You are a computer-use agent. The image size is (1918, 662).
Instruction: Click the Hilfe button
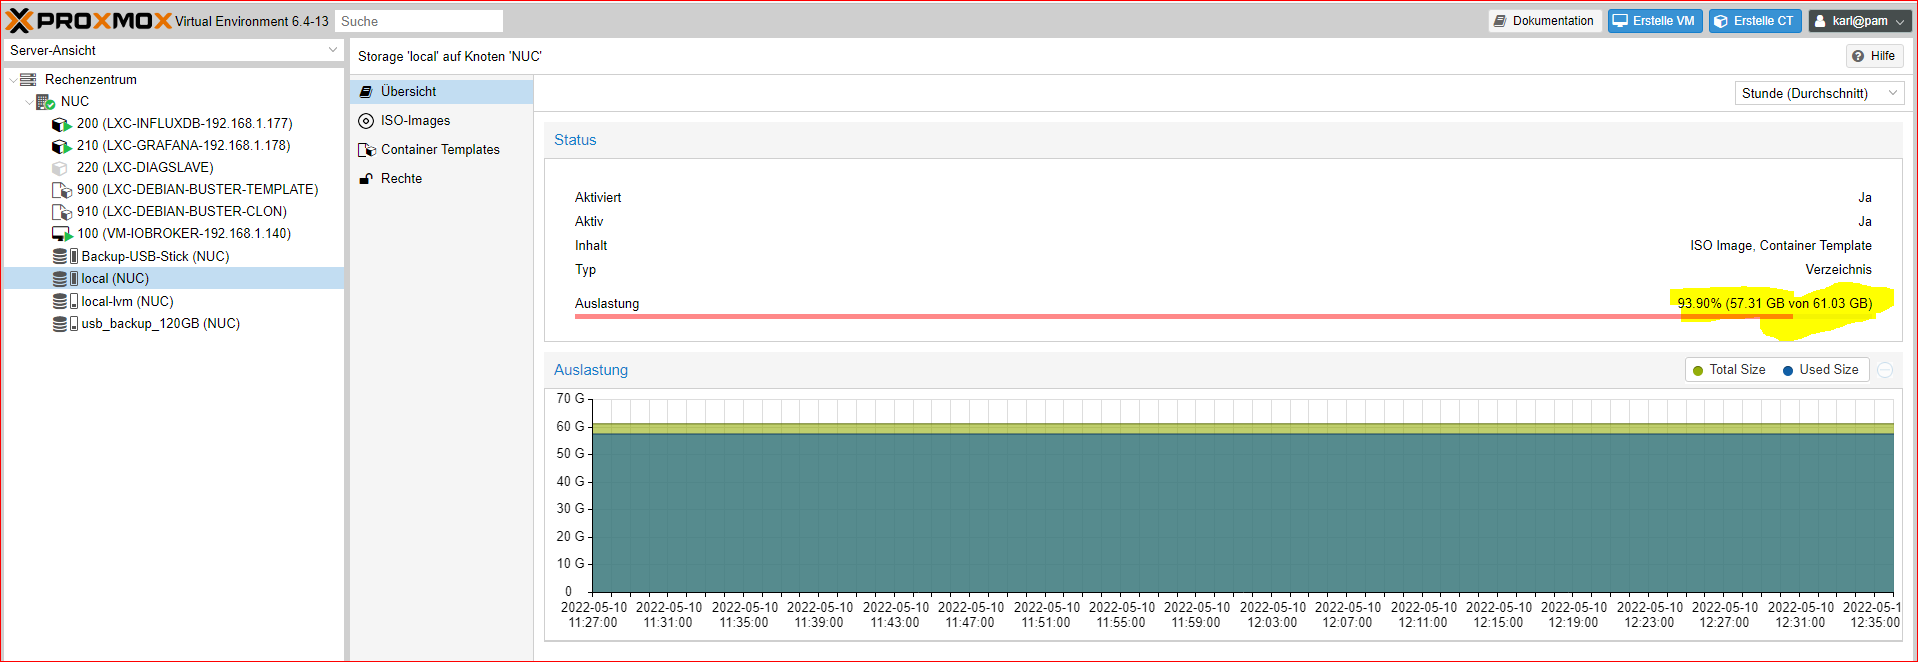point(1874,56)
